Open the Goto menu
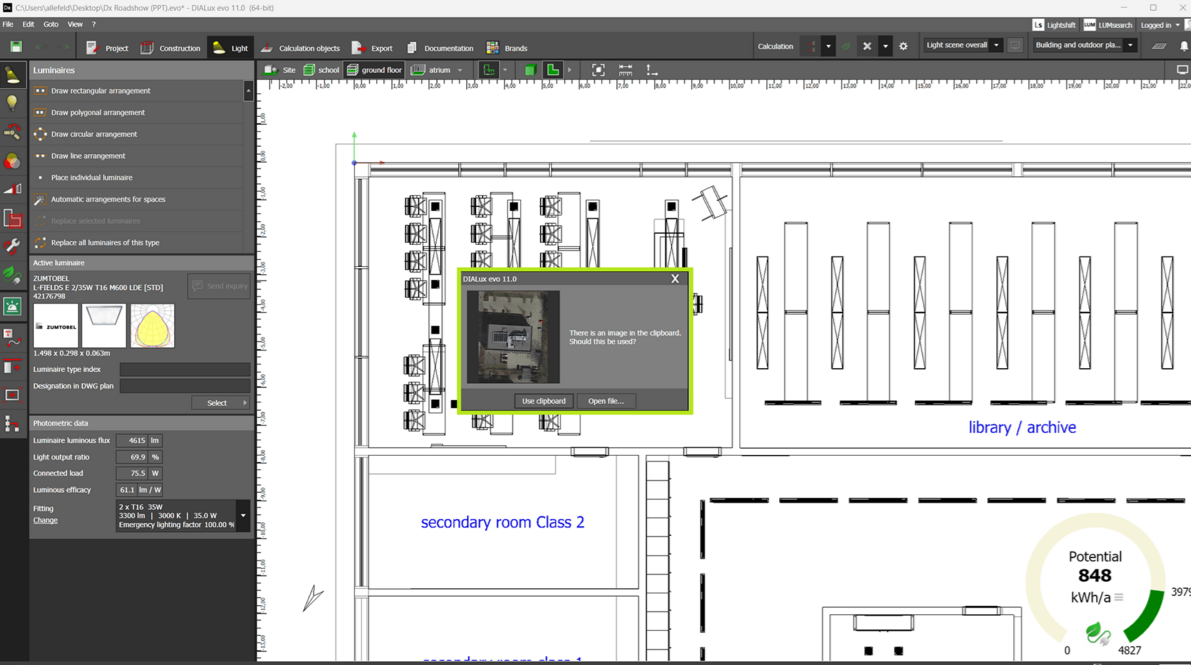 51,24
